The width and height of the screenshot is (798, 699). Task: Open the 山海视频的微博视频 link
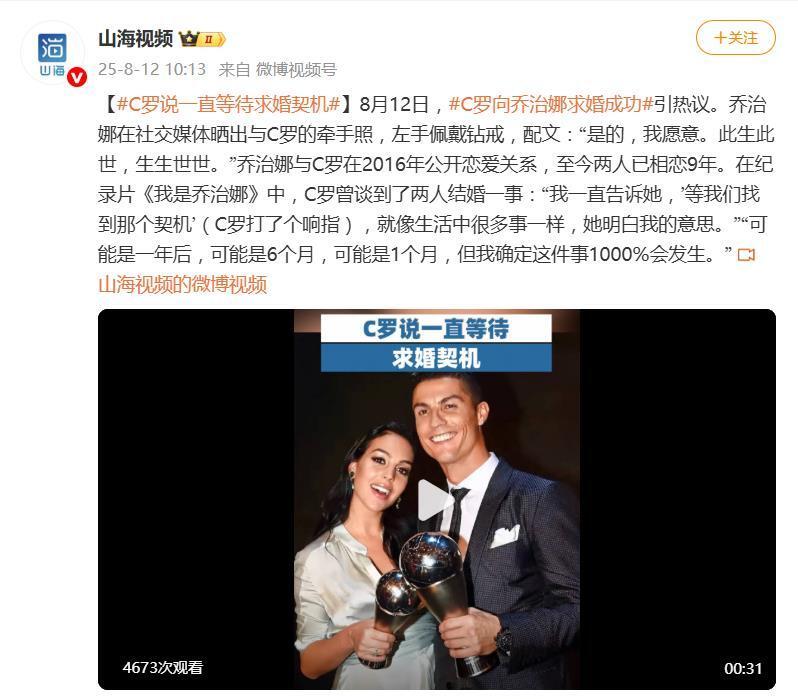pos(182,284)
